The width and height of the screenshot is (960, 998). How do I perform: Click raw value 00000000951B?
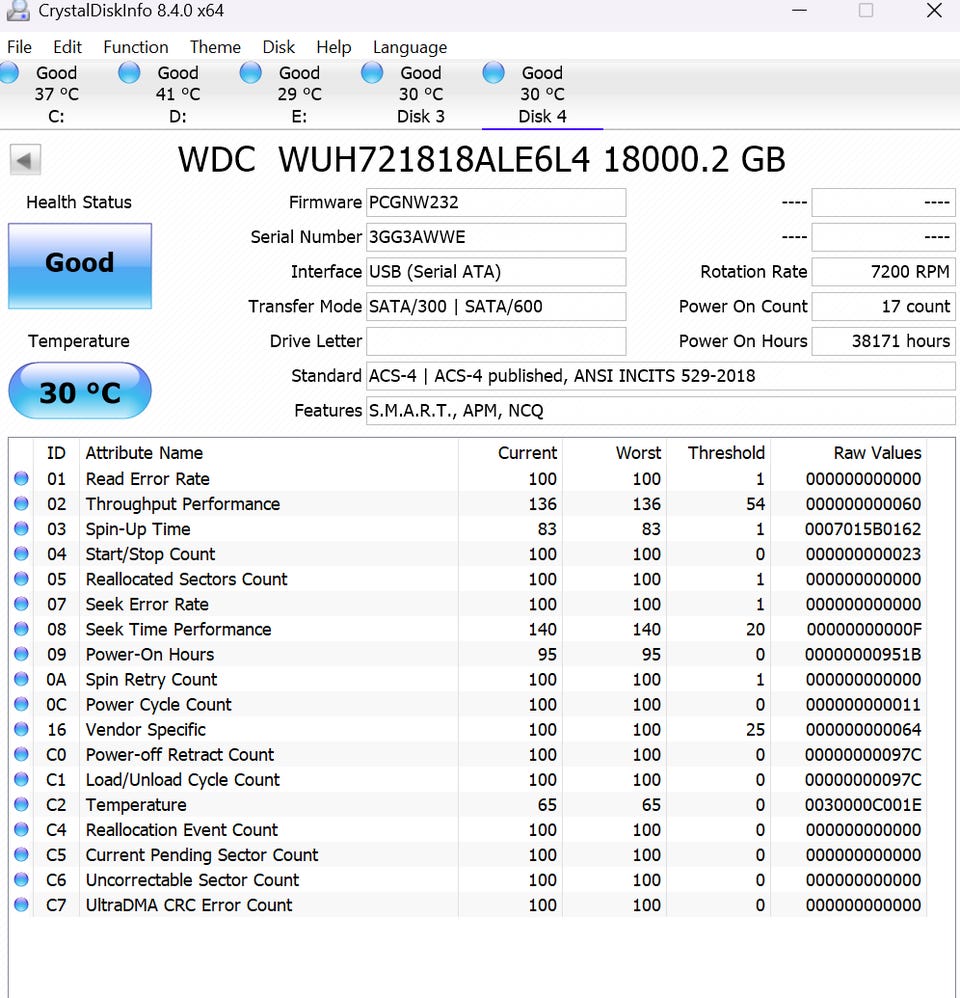pyautogui.click(x=863, y=654)
